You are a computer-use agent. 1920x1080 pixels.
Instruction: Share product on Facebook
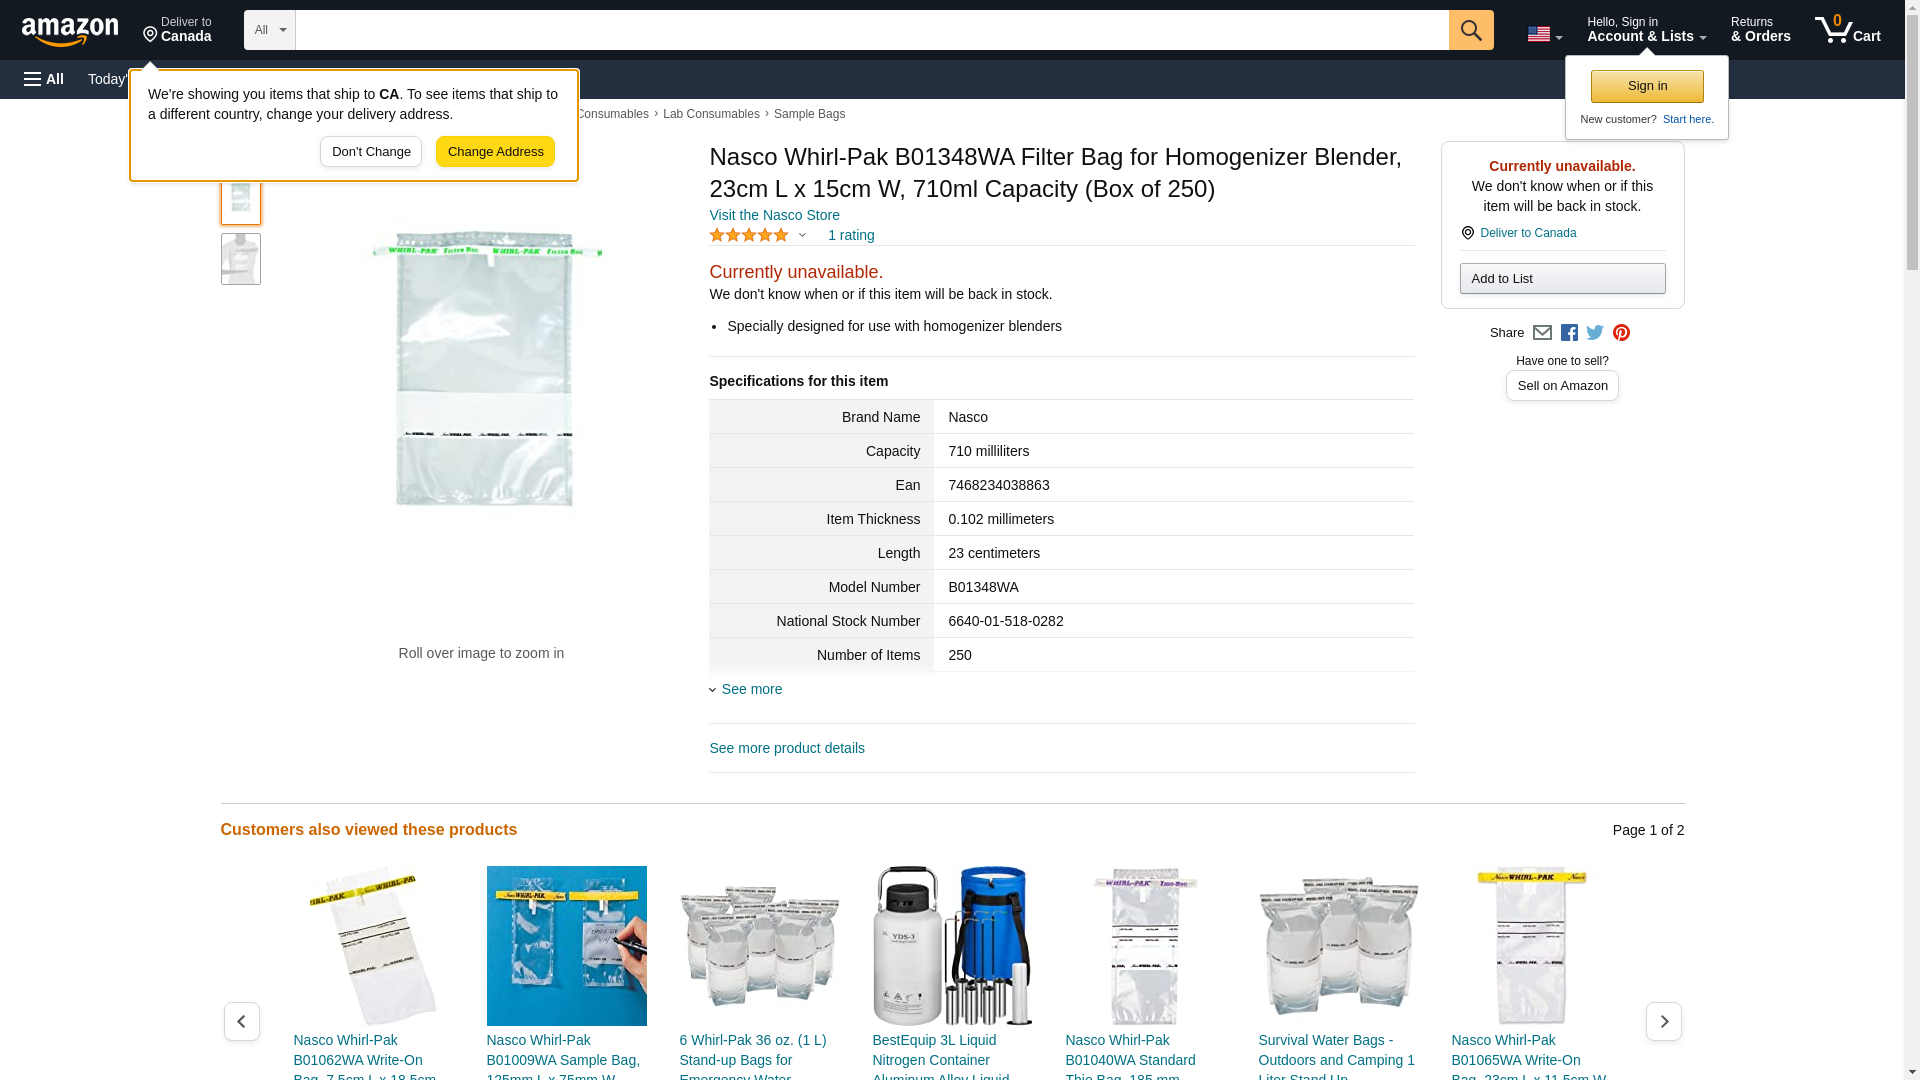point(1569,333)
